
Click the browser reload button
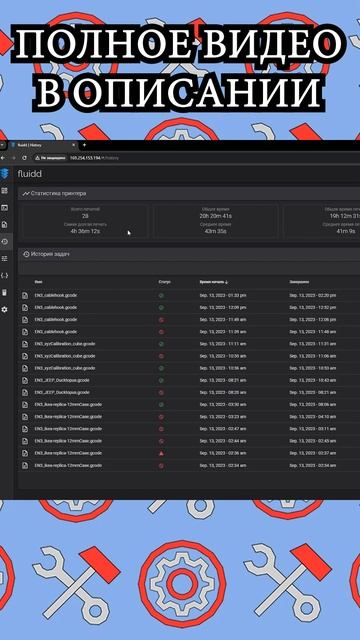24,158
